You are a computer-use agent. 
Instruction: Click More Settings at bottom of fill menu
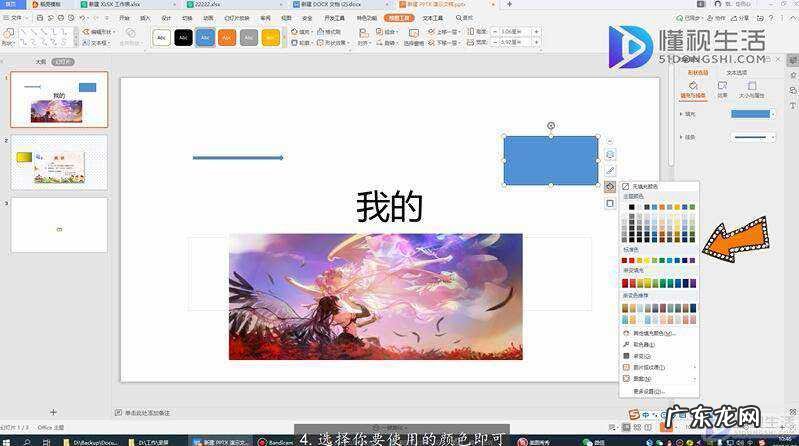coord(649,391)
